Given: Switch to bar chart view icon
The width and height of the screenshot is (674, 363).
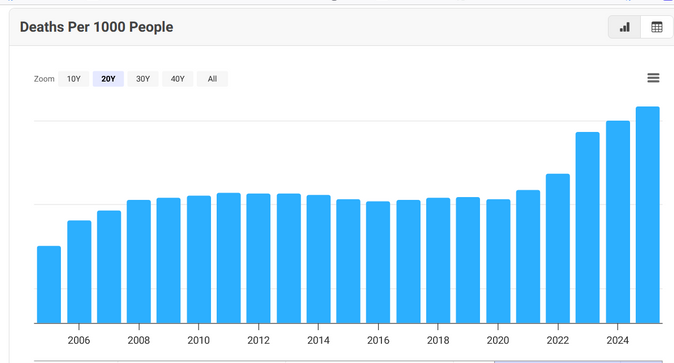Looking at the screenshot, I should (625, 27).
